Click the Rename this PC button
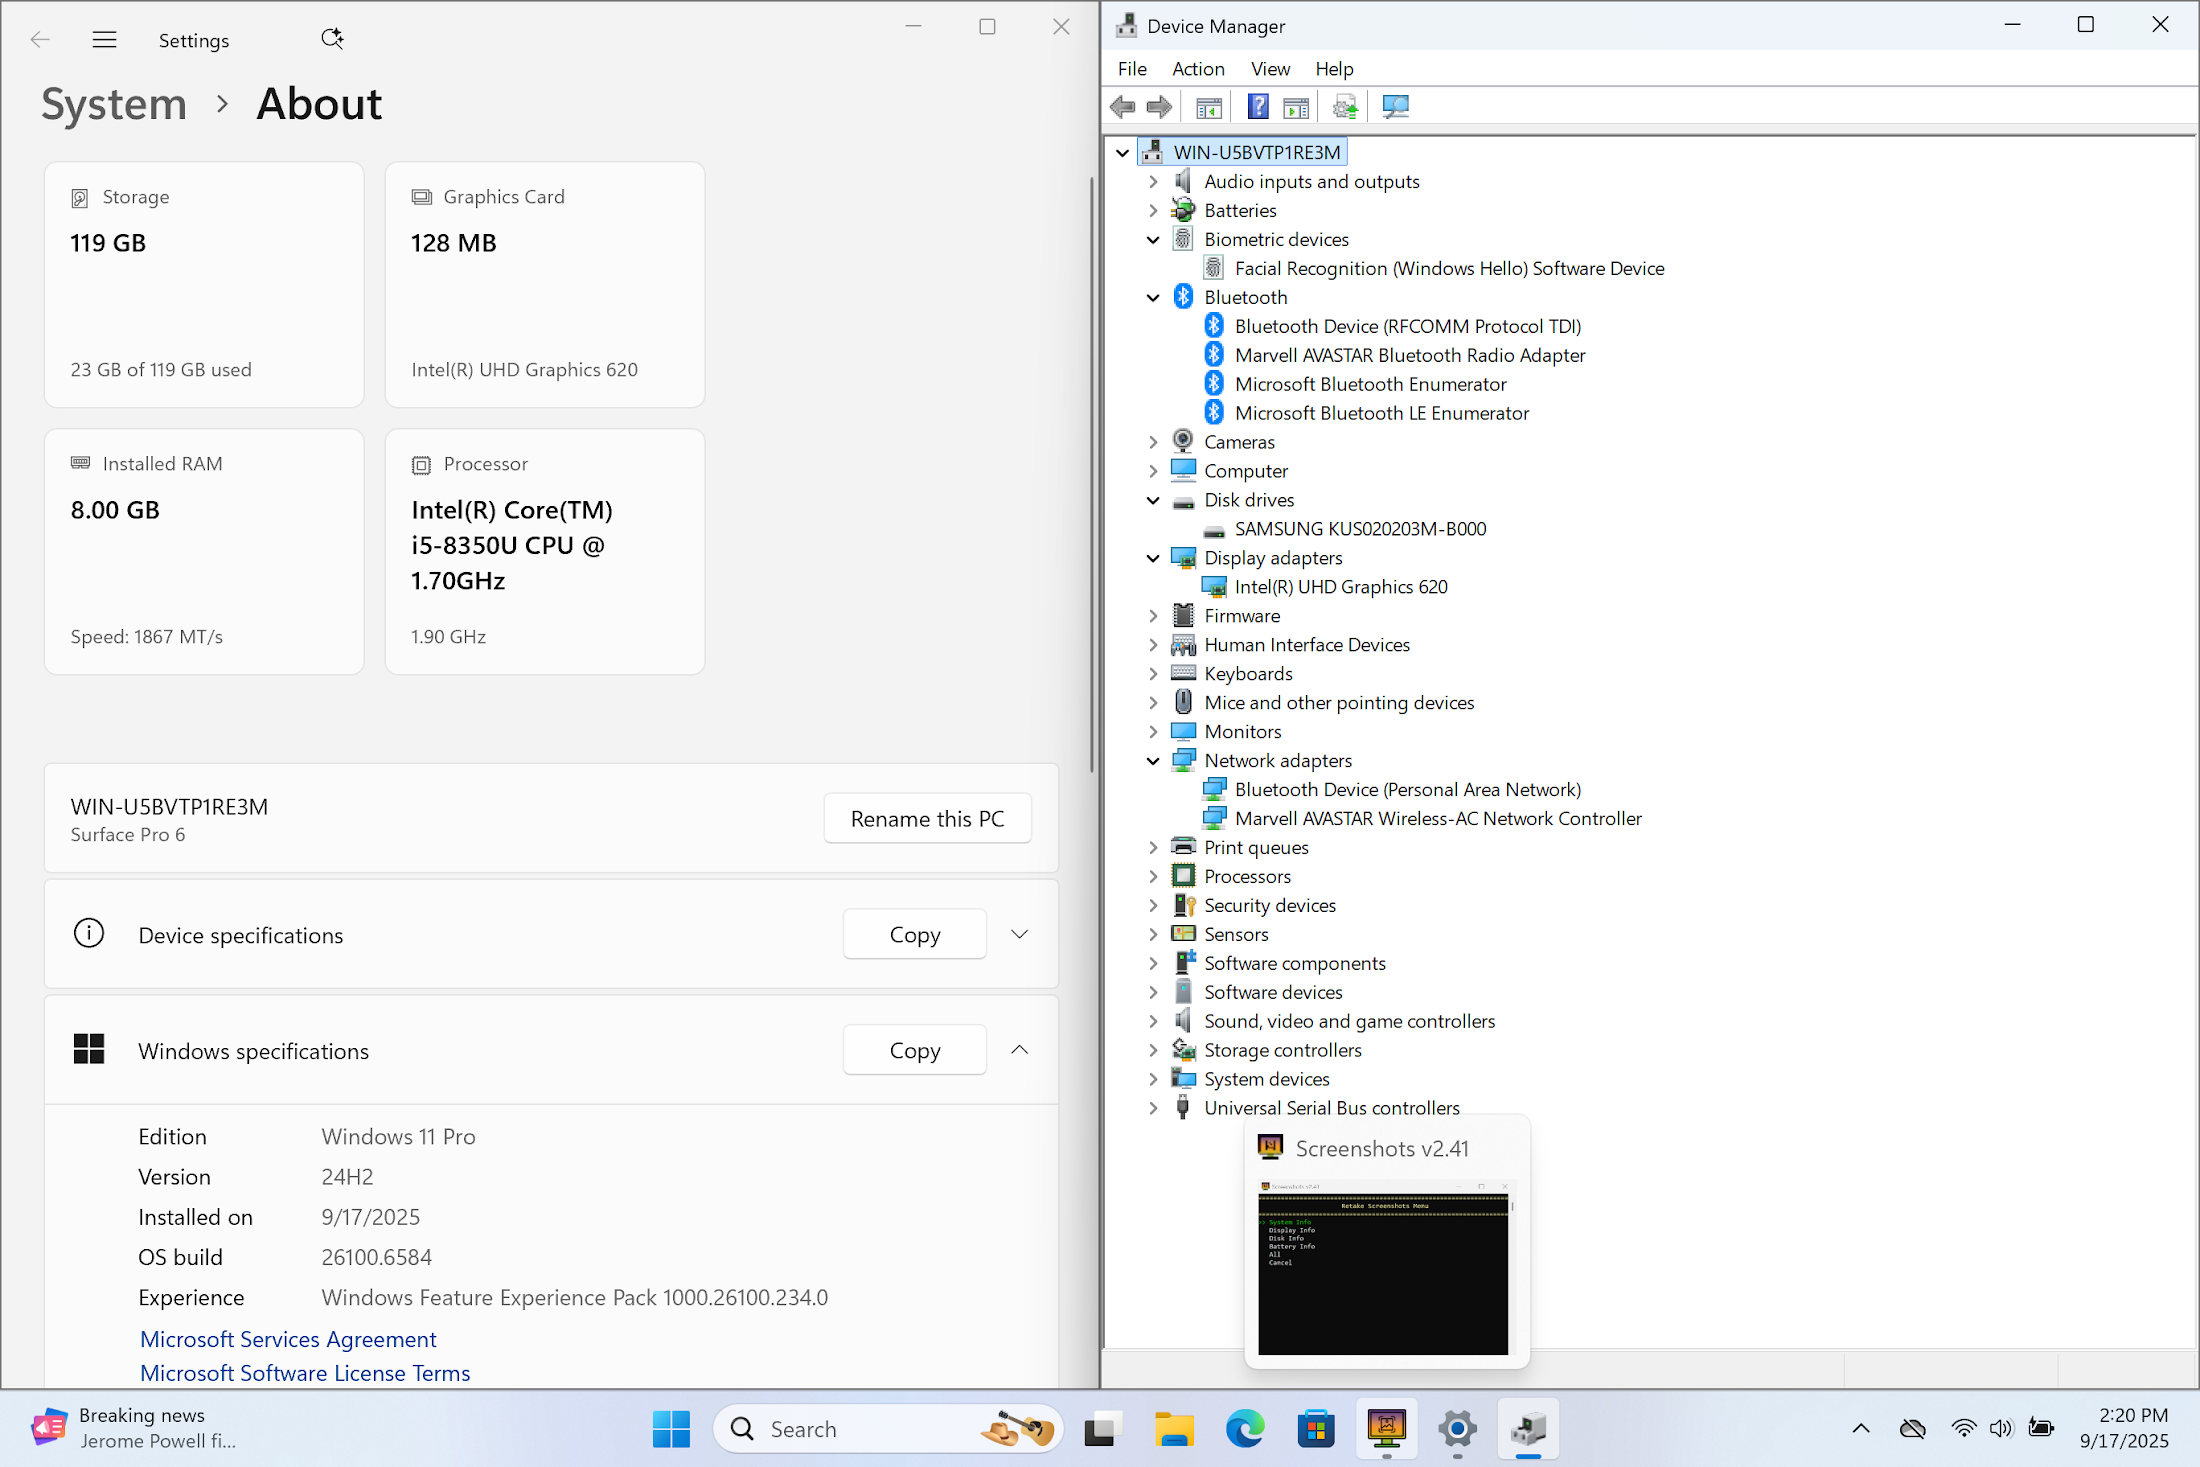The height and width of the screenshot is (1467, 2200). 927,819
